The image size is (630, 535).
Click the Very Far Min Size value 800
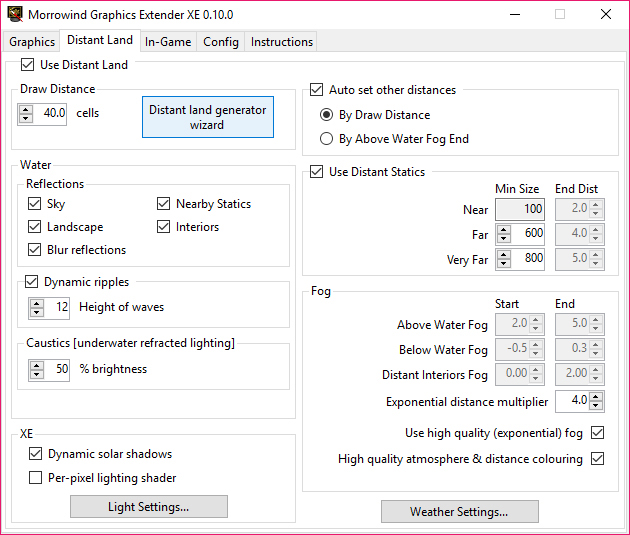(527, 259)
